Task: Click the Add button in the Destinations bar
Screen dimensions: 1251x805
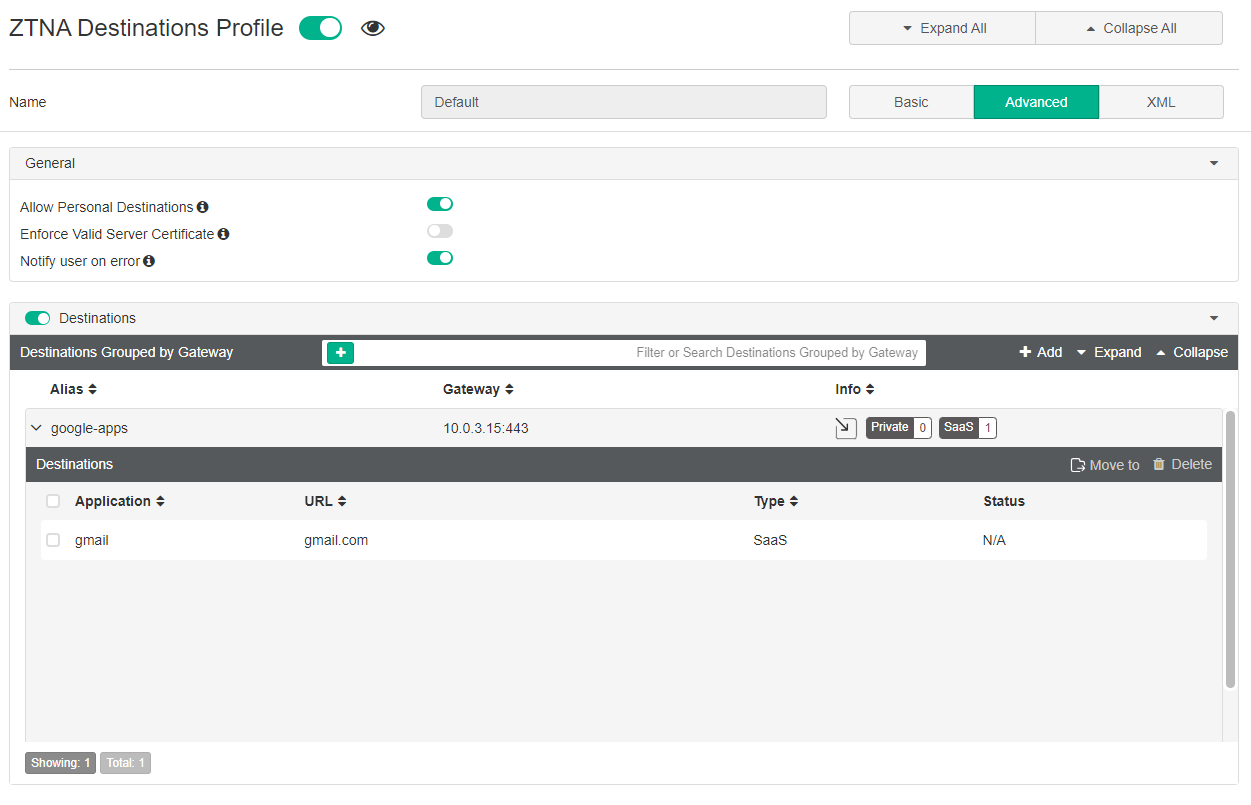Action: coord(1040,352)
